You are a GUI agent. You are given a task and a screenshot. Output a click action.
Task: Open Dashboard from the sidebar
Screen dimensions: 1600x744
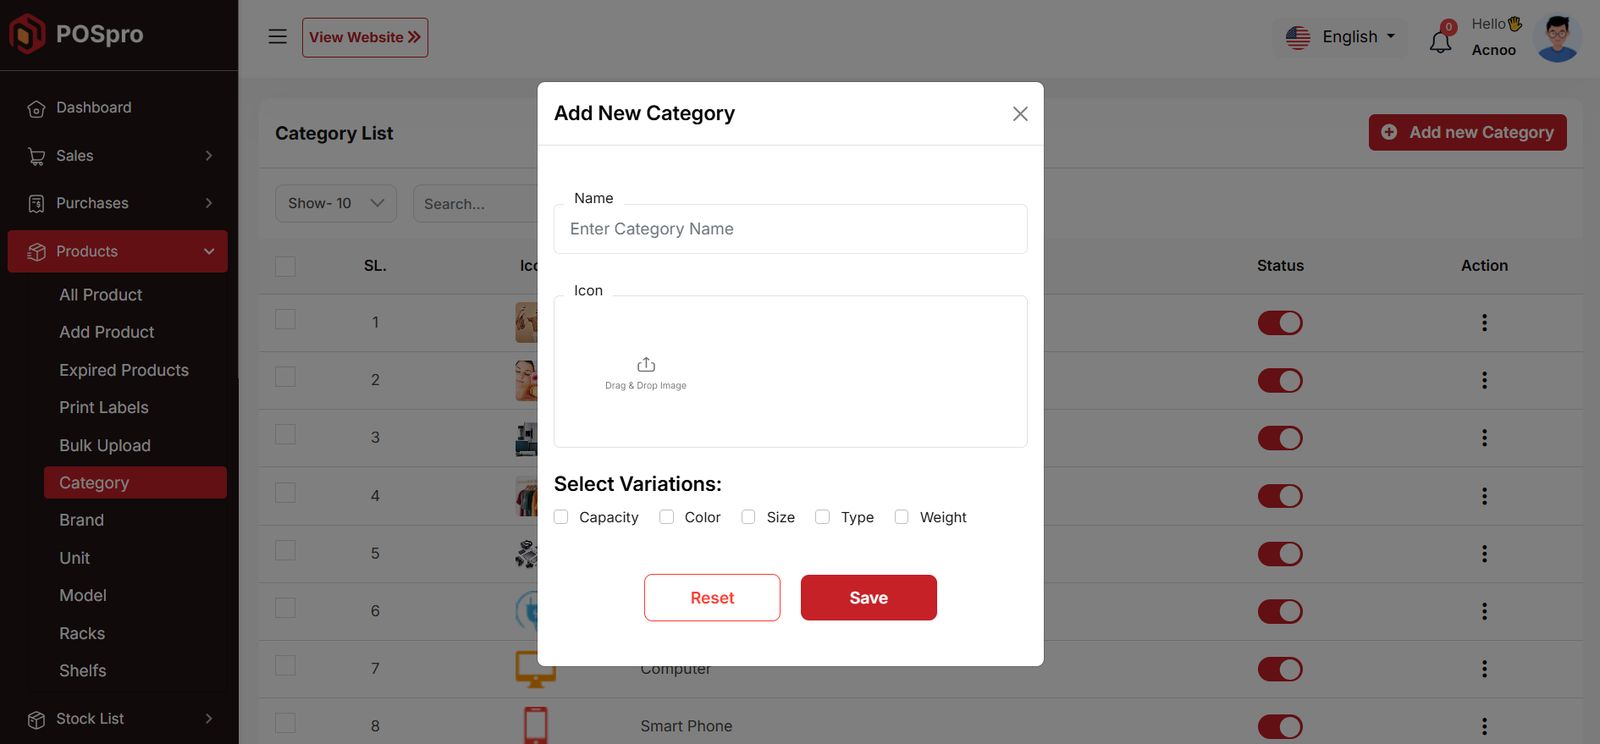[x=93, y=108]
